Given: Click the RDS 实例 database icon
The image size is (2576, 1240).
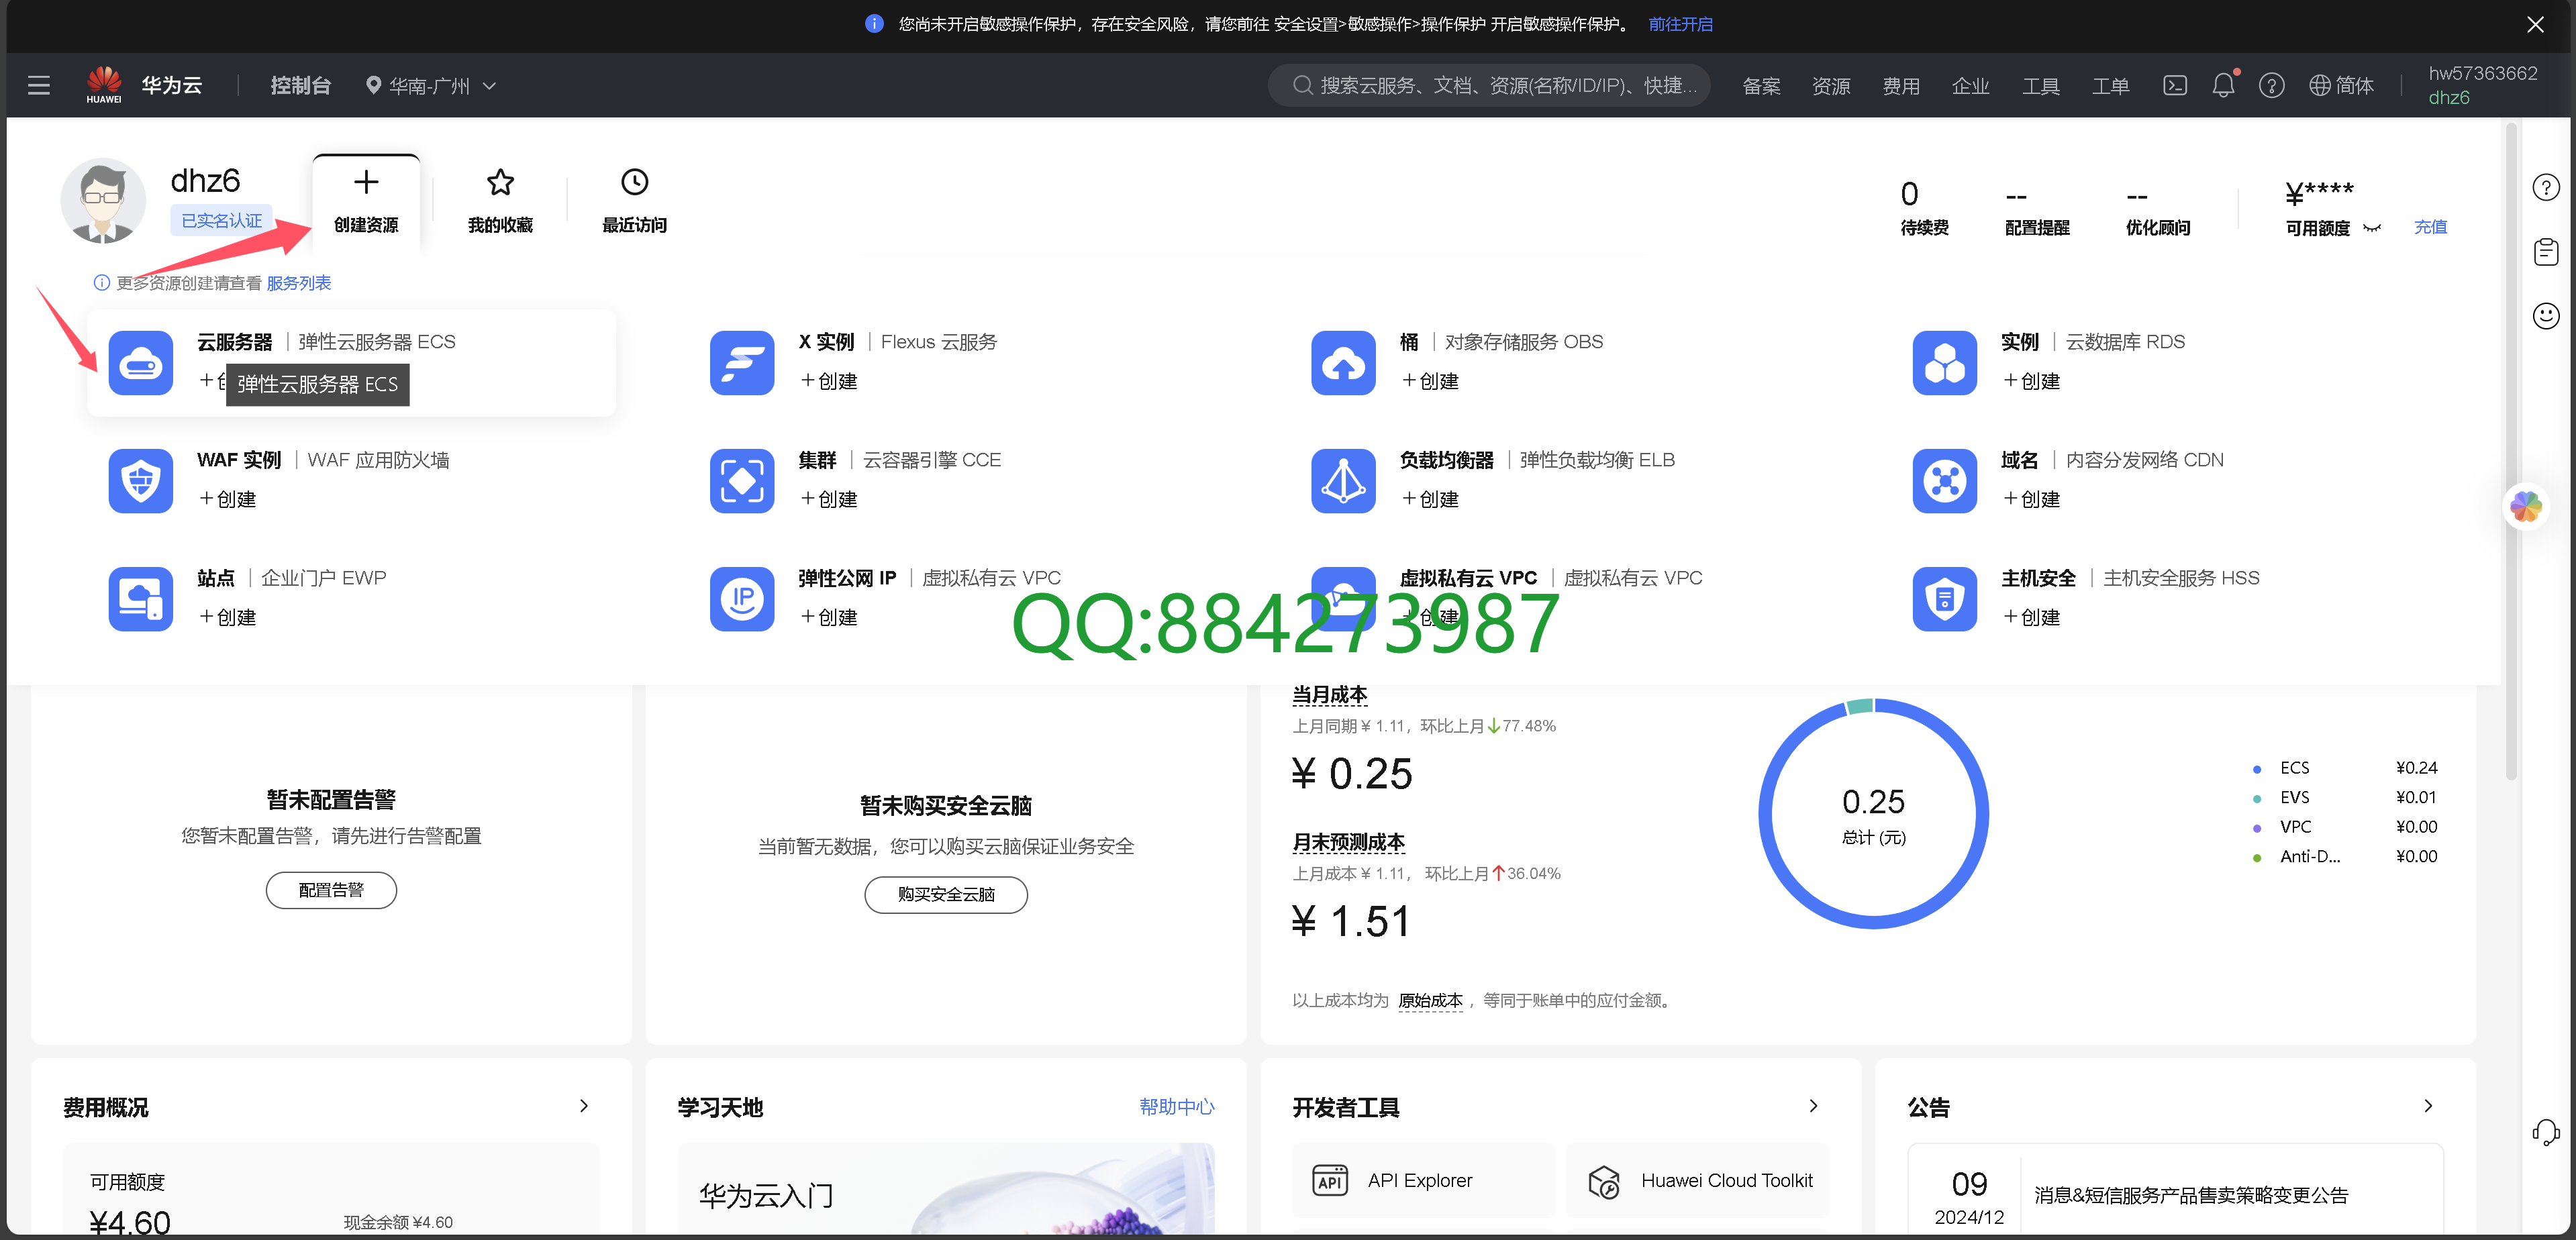Looking at the screenshot, I should pos(1944,363).
